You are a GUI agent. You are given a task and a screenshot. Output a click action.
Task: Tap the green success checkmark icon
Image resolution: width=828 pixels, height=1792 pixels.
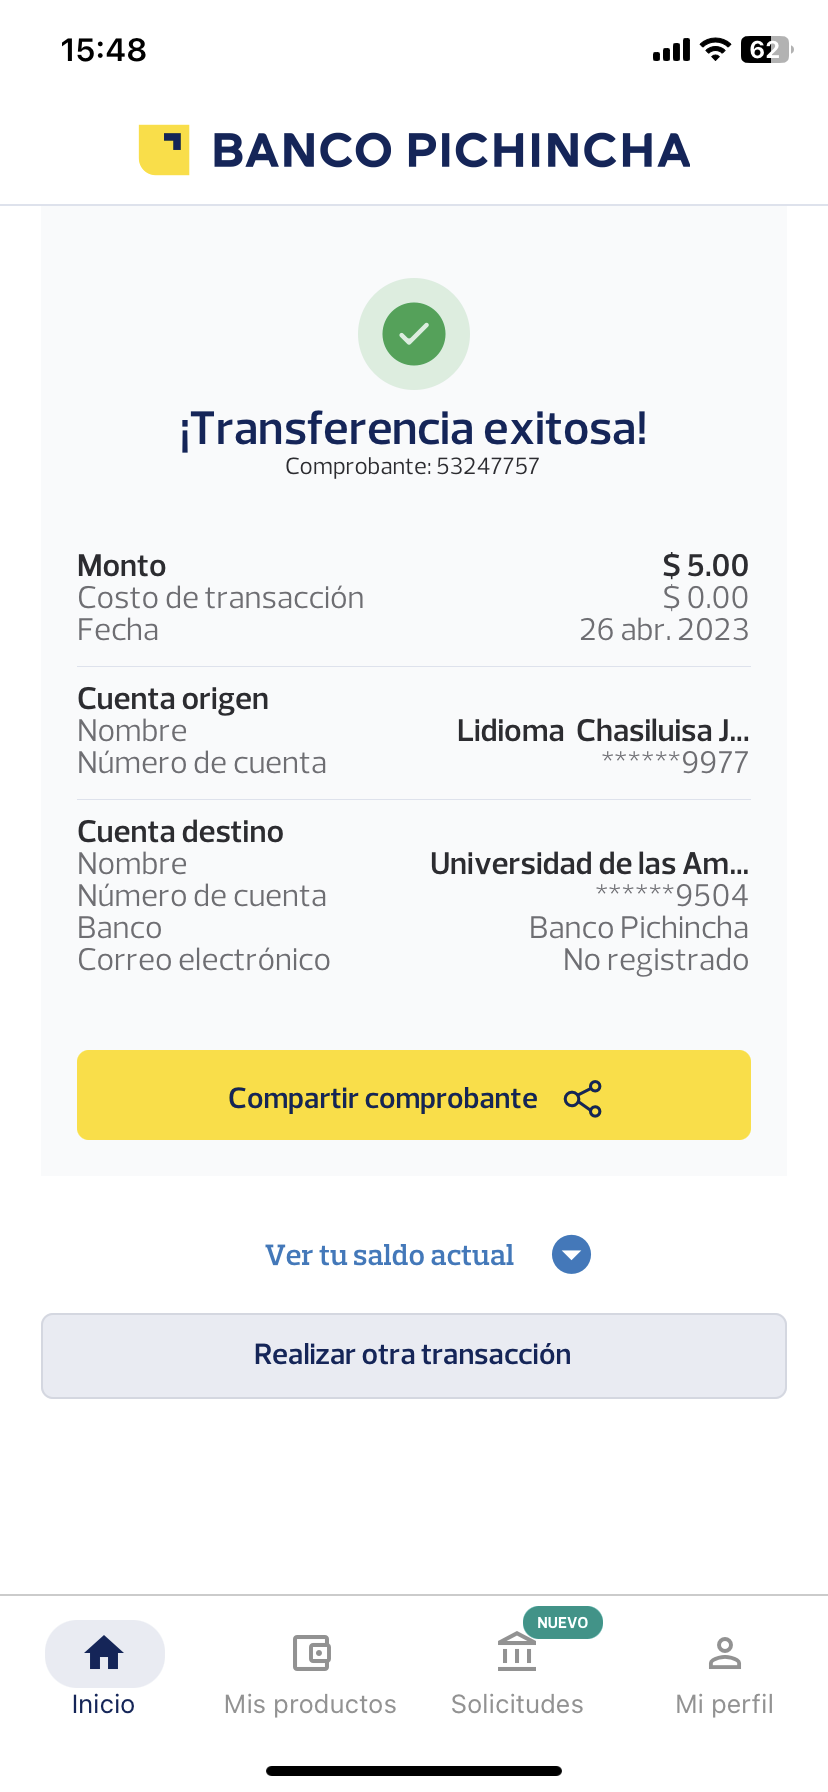tap(414, 334)
